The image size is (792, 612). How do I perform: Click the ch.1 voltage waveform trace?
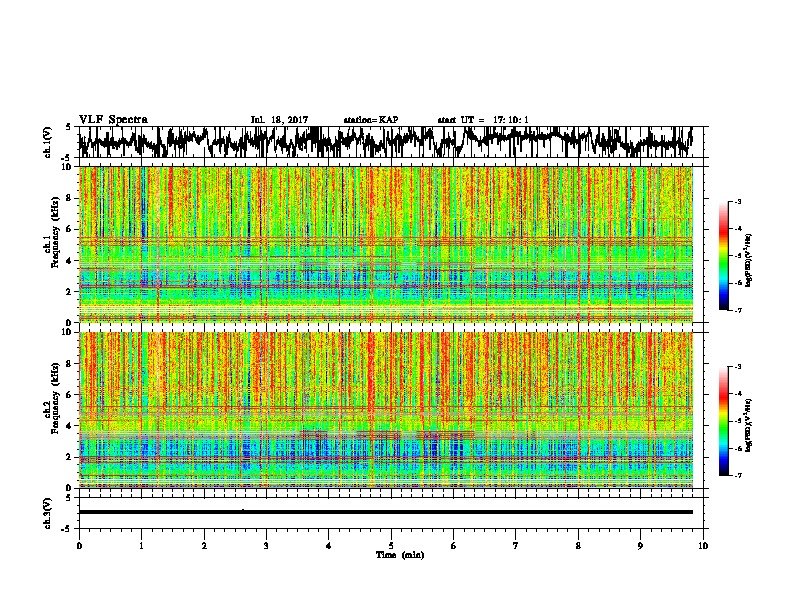pyautogui.click(x=385, y=141)
